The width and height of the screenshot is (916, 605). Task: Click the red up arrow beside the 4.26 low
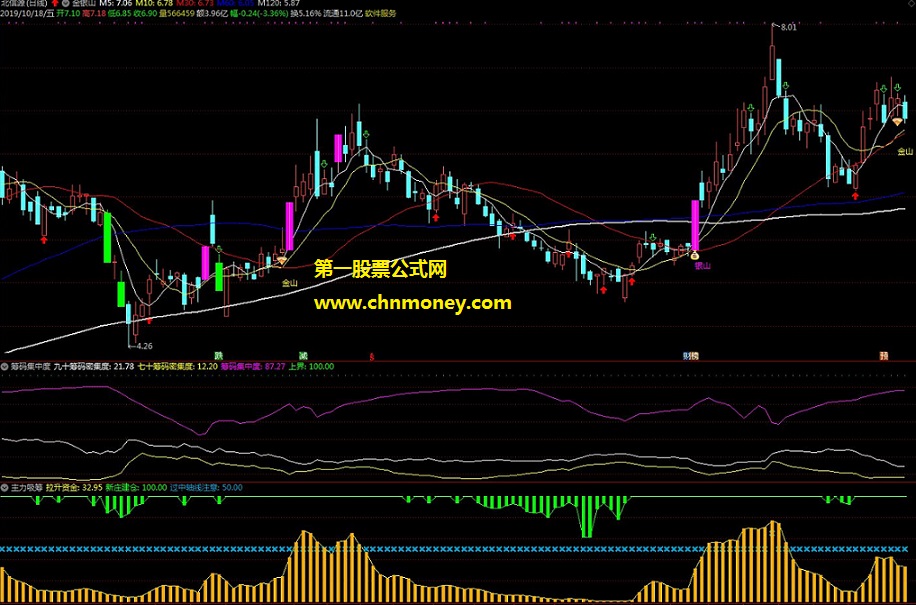[149, 320]
